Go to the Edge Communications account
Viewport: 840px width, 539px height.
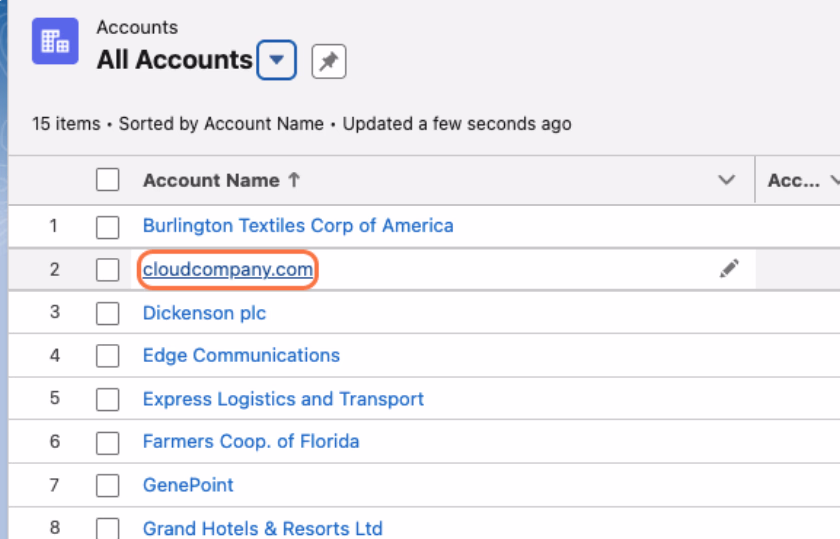tap(241, 355)
